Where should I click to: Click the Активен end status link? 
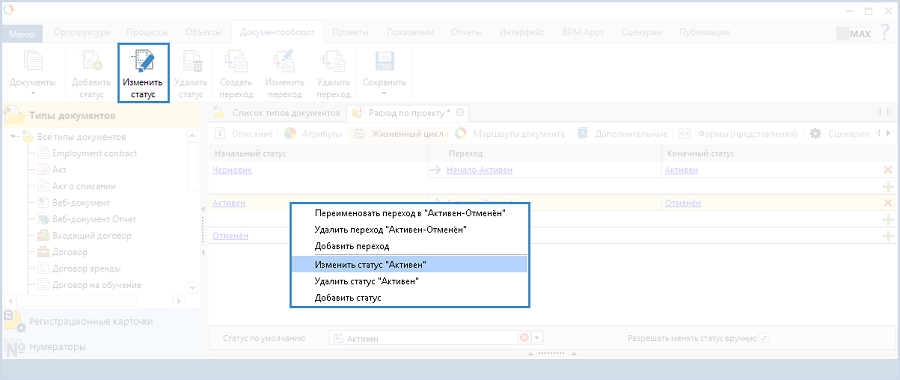pos(682,170)
